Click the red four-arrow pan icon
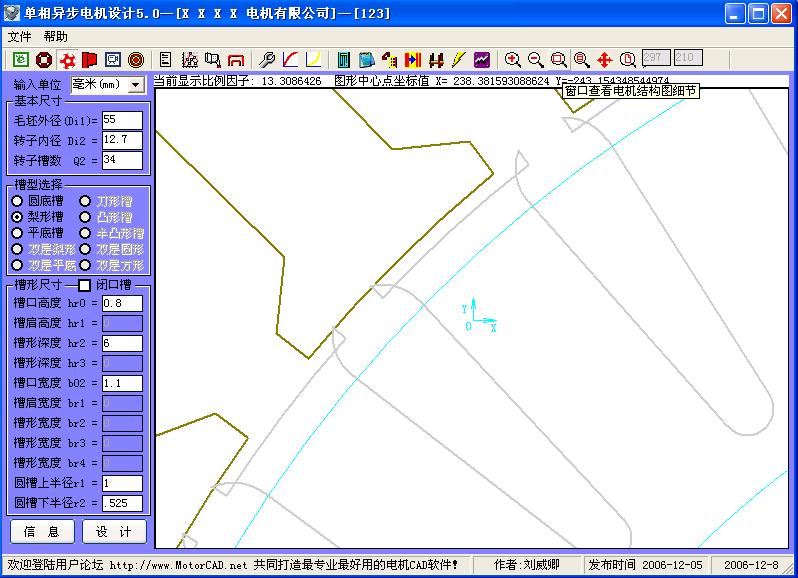Screen dimensions: 798x578 point(605,60)
